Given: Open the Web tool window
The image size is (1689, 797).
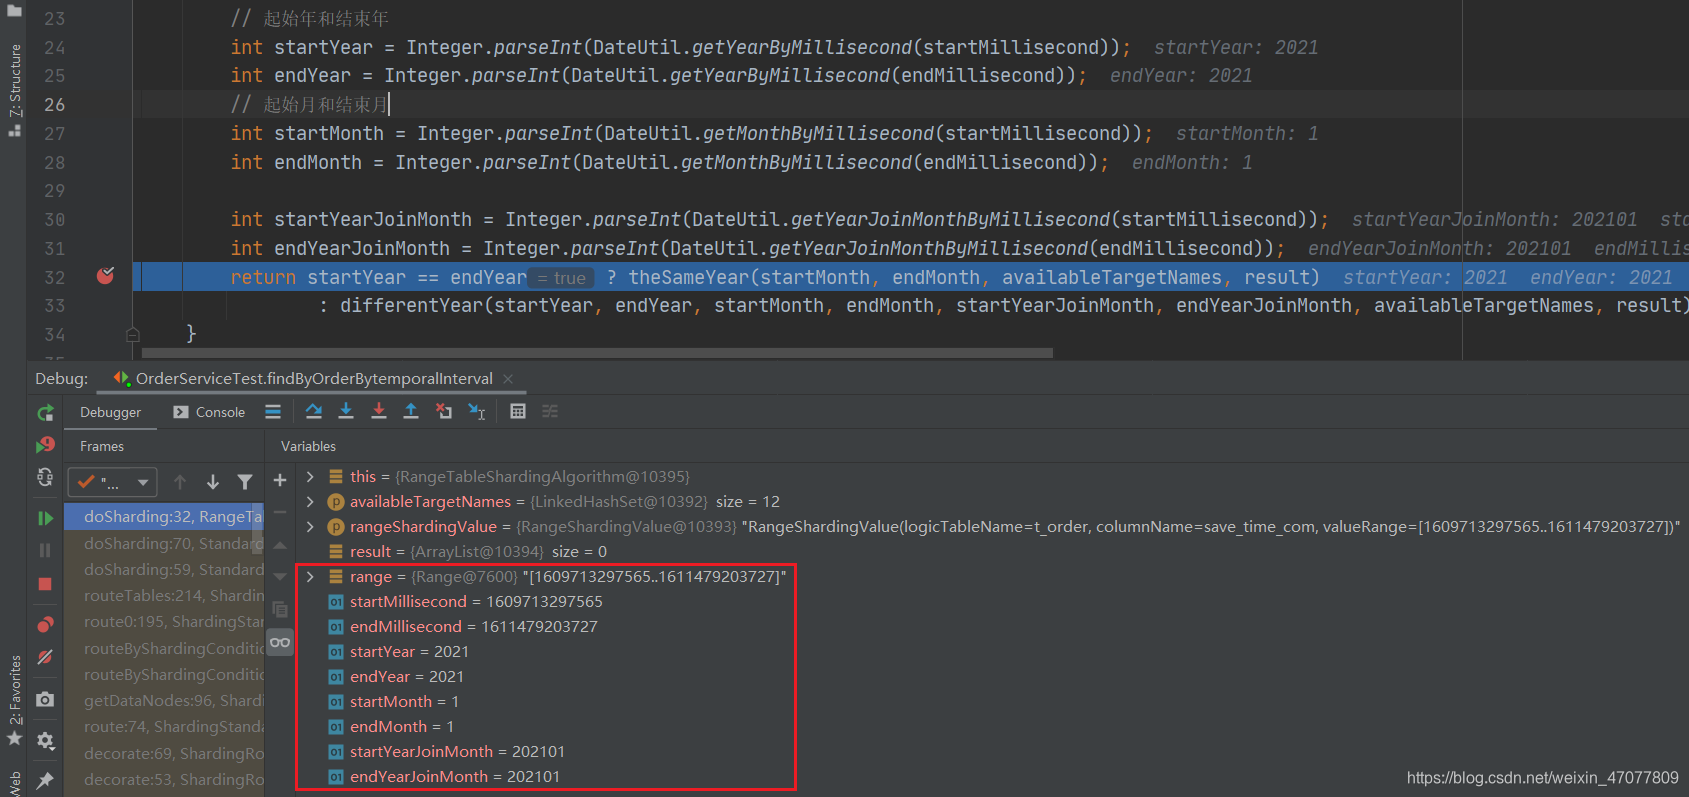Looking at the screenshot, I should 14,784.
